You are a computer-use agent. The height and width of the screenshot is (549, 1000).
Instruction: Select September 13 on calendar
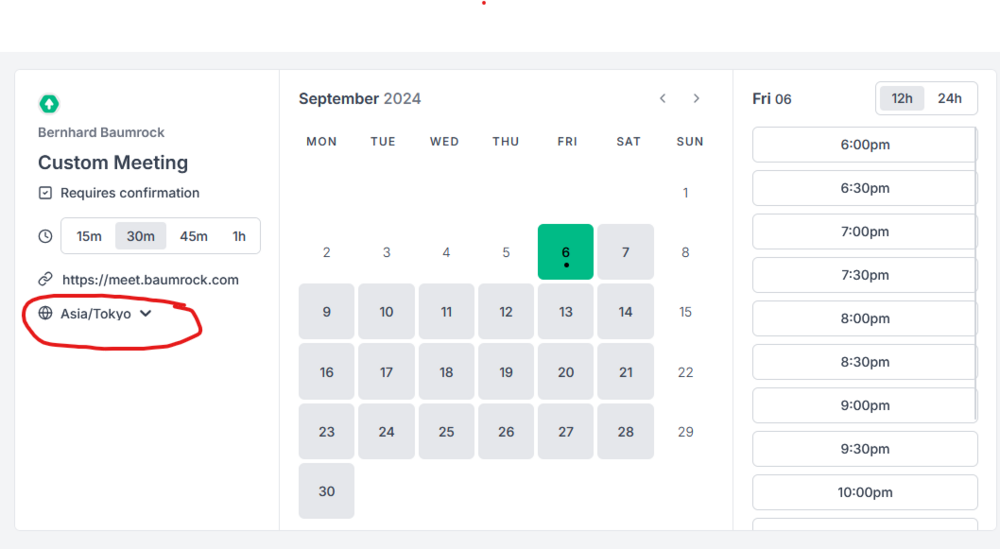click(x=566, y=312)
